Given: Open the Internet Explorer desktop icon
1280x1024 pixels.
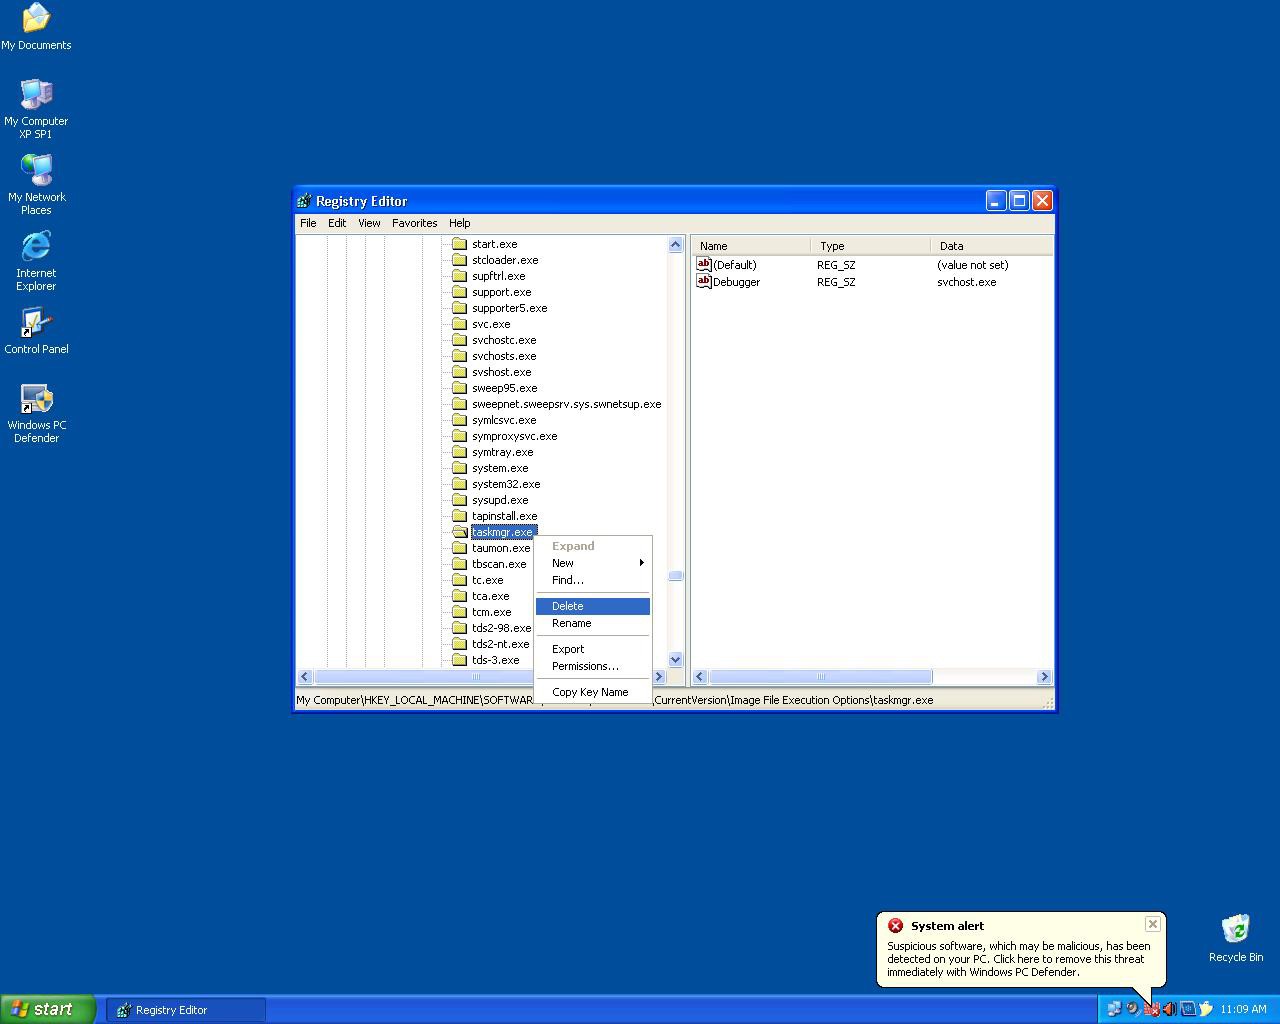Looking at the screenshot, I should pyautogui.click(x=36, y=248).
